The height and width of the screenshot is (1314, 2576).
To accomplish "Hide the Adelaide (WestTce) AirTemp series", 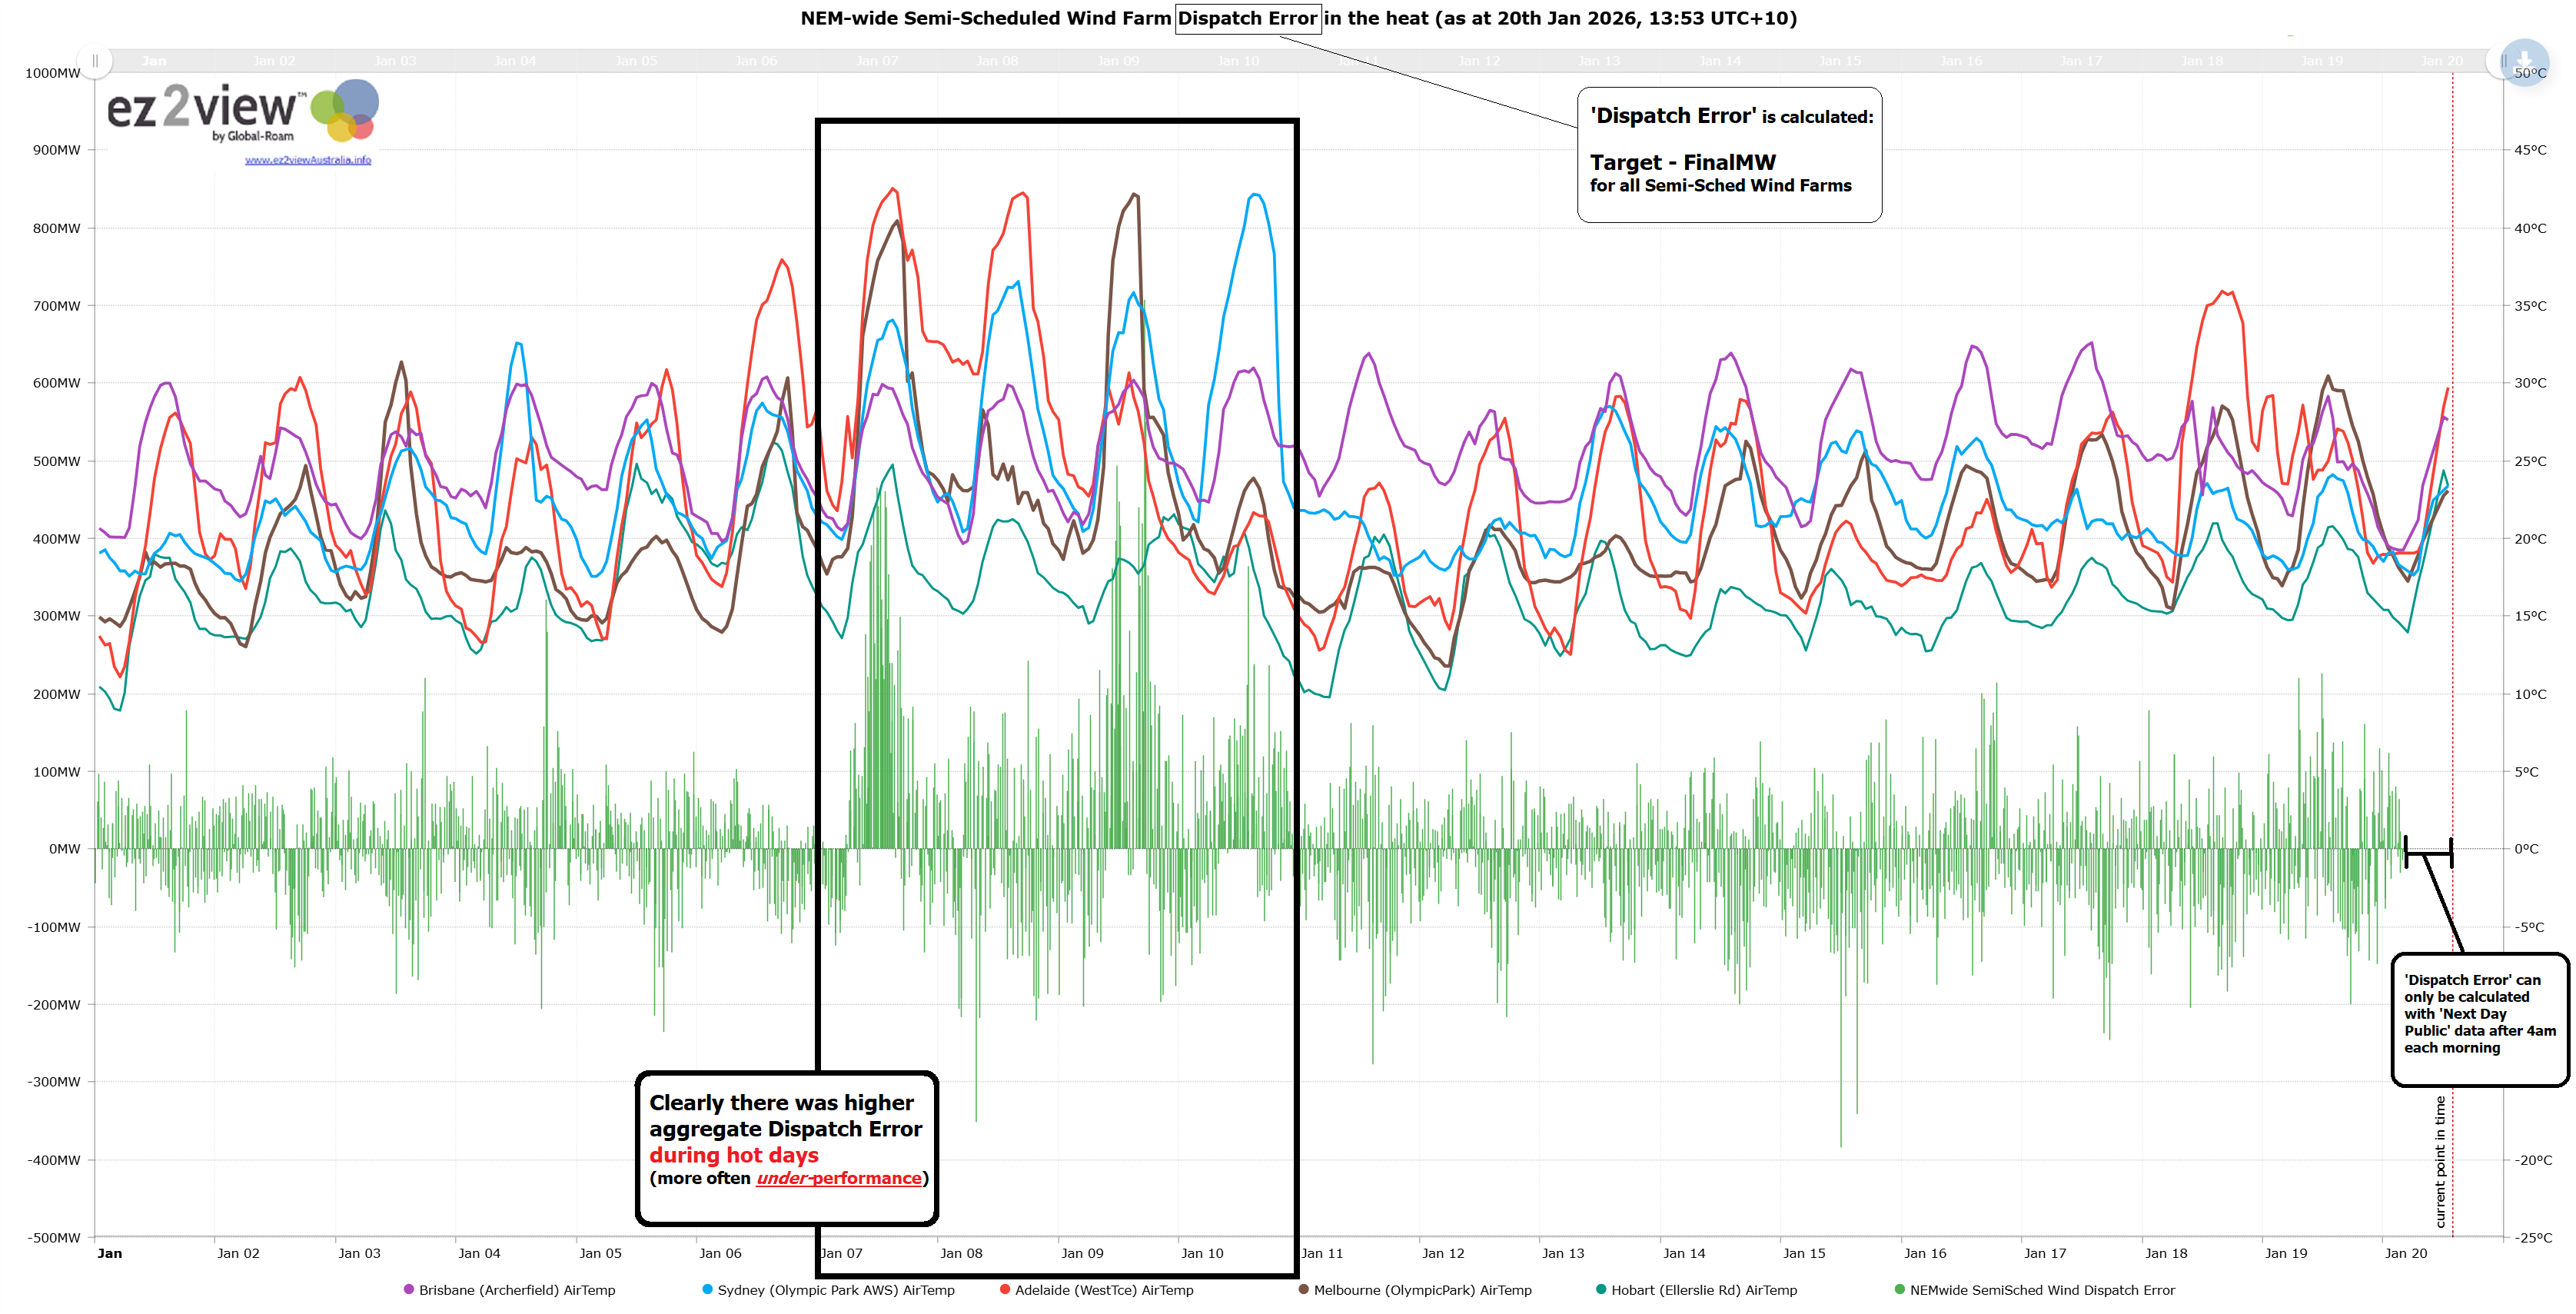I will 1097,1290.
